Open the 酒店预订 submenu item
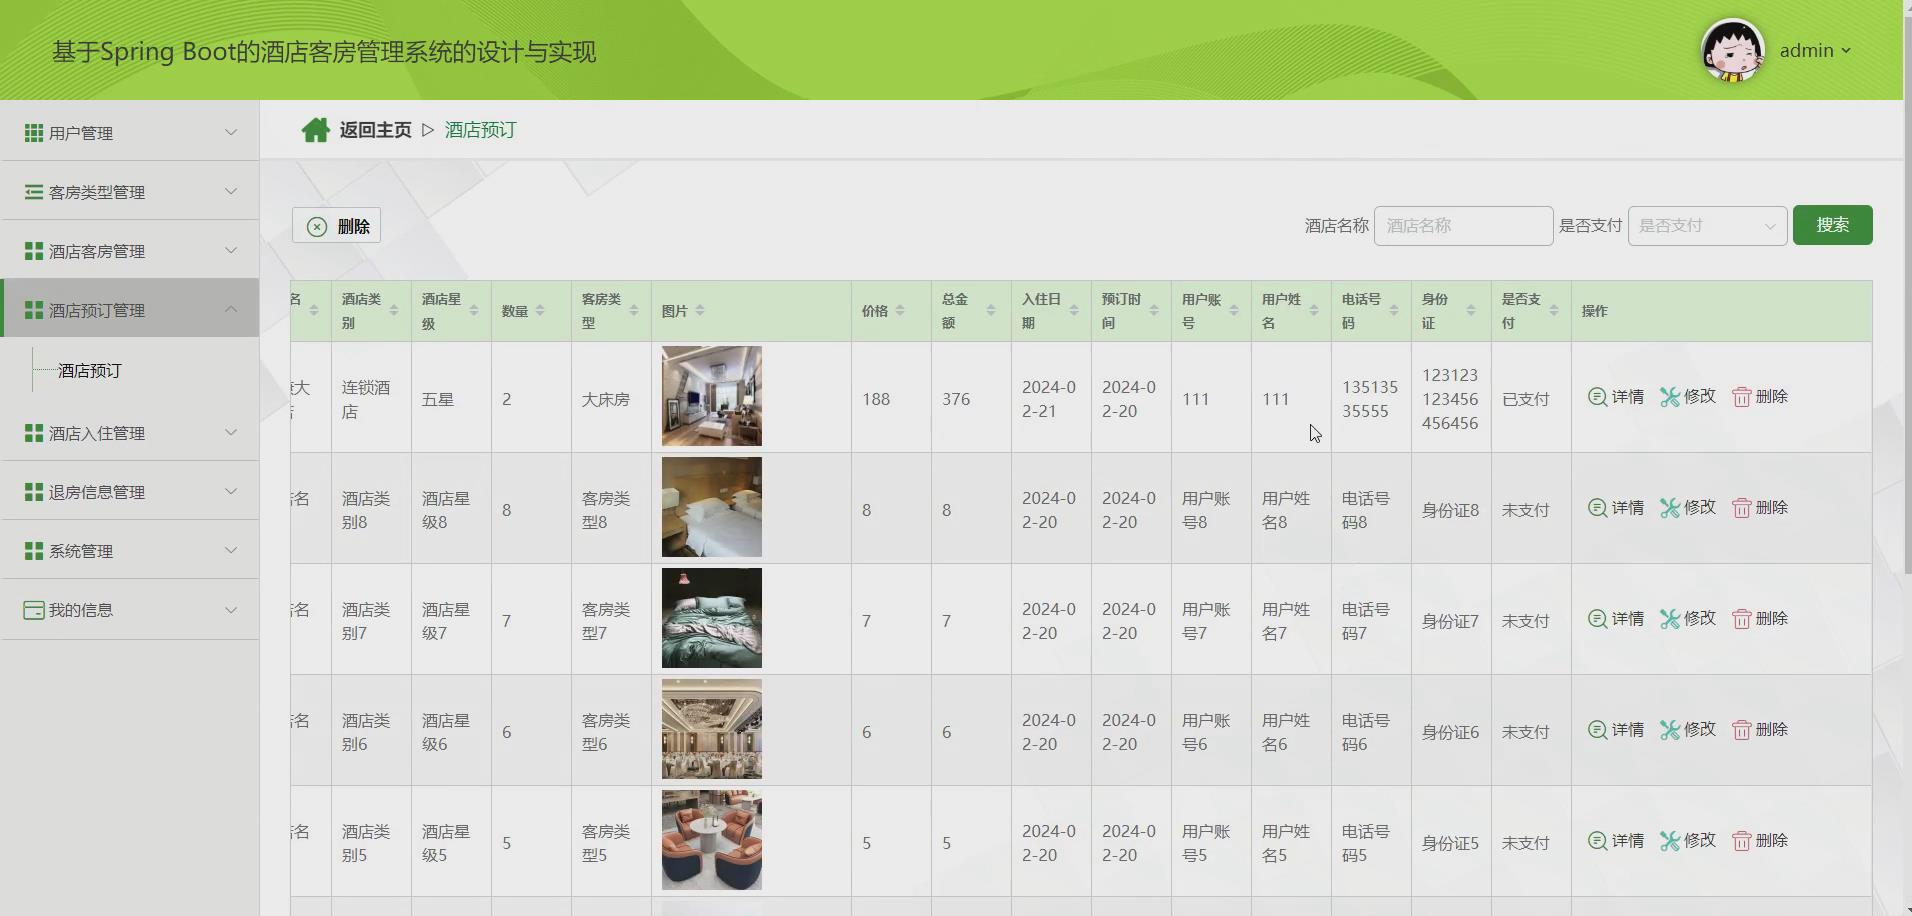 pyautogui.click(x=90, y=371)
